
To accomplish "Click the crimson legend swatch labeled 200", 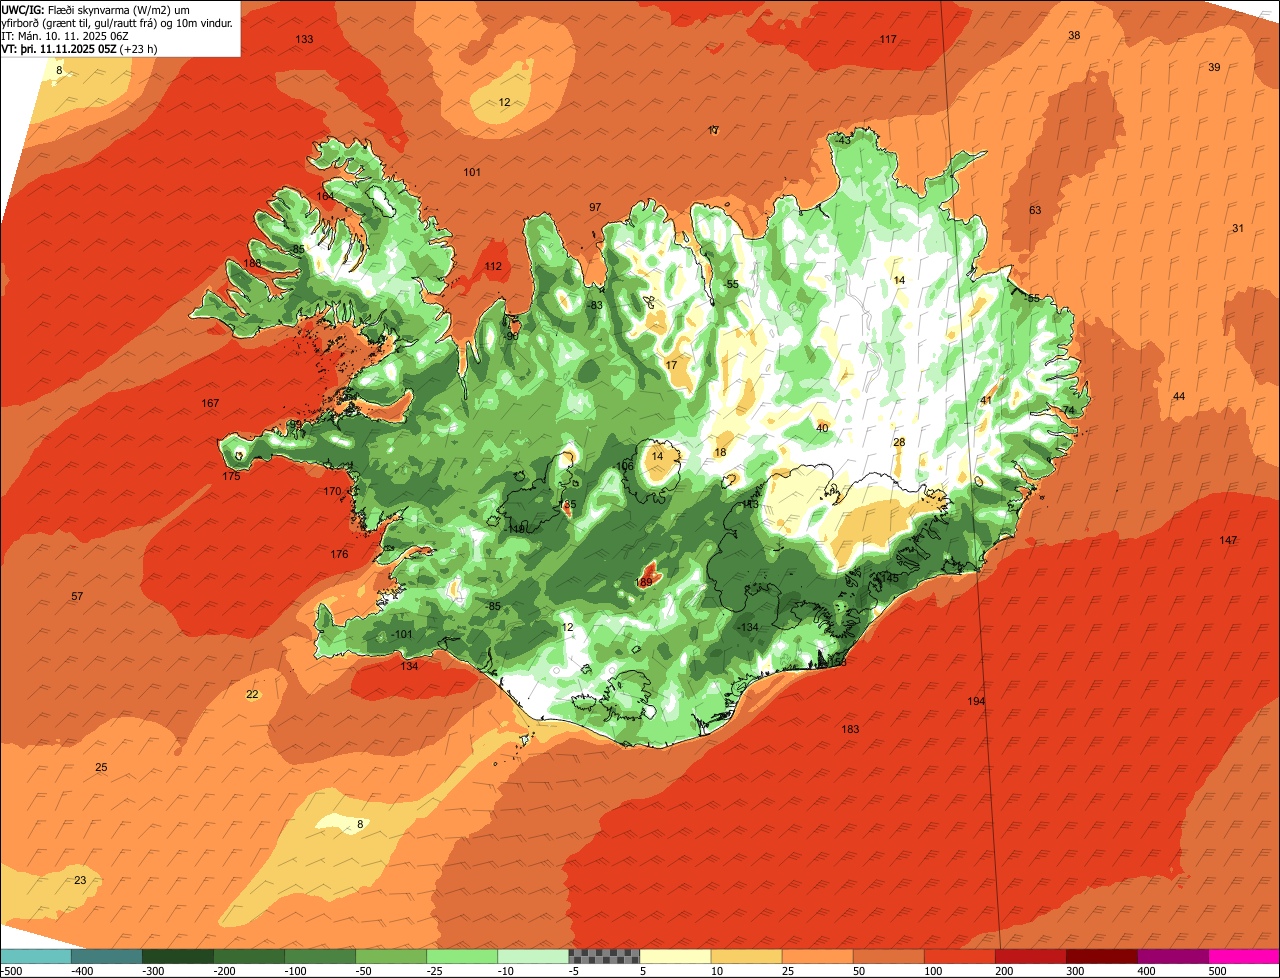I will tap(1029, 956).
